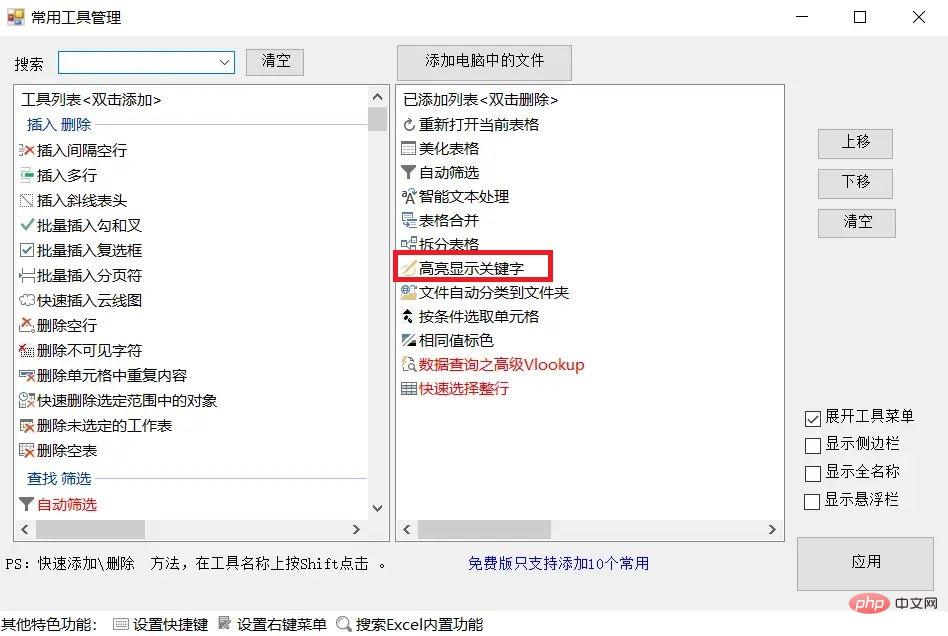Click the 按条件选取单元格 icon
This screenshot has height=636, width=948.
(x=409, y=316)
